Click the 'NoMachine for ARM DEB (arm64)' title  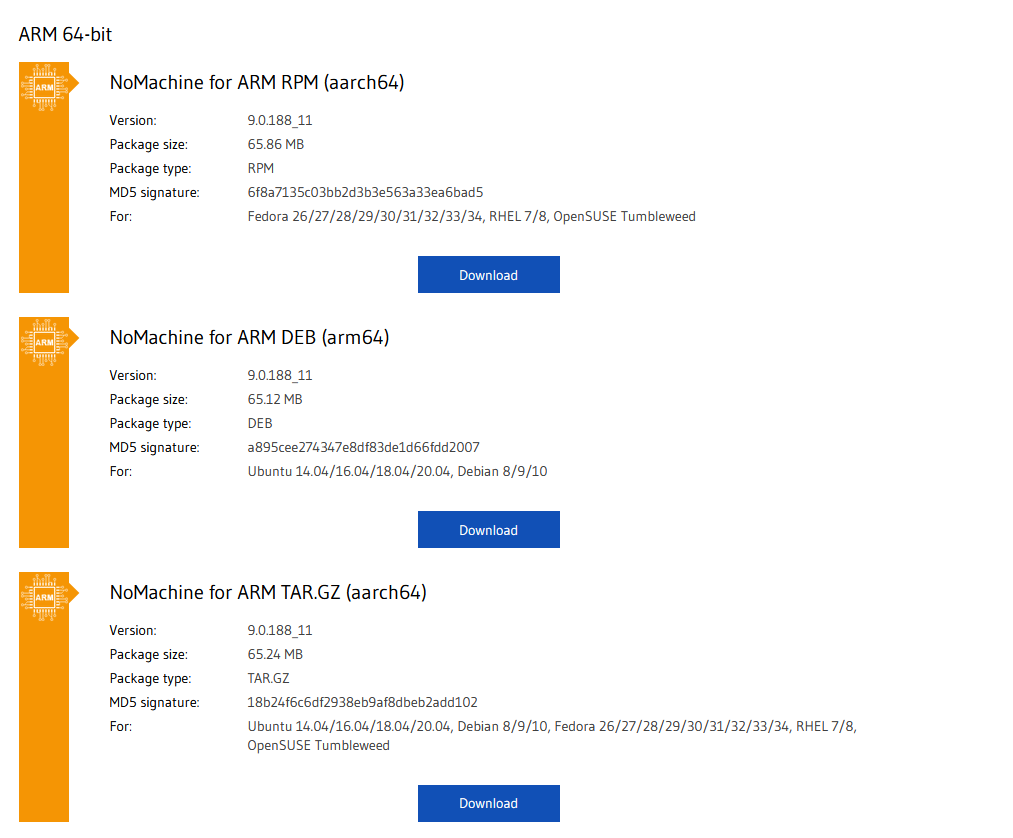coord(249,338)
